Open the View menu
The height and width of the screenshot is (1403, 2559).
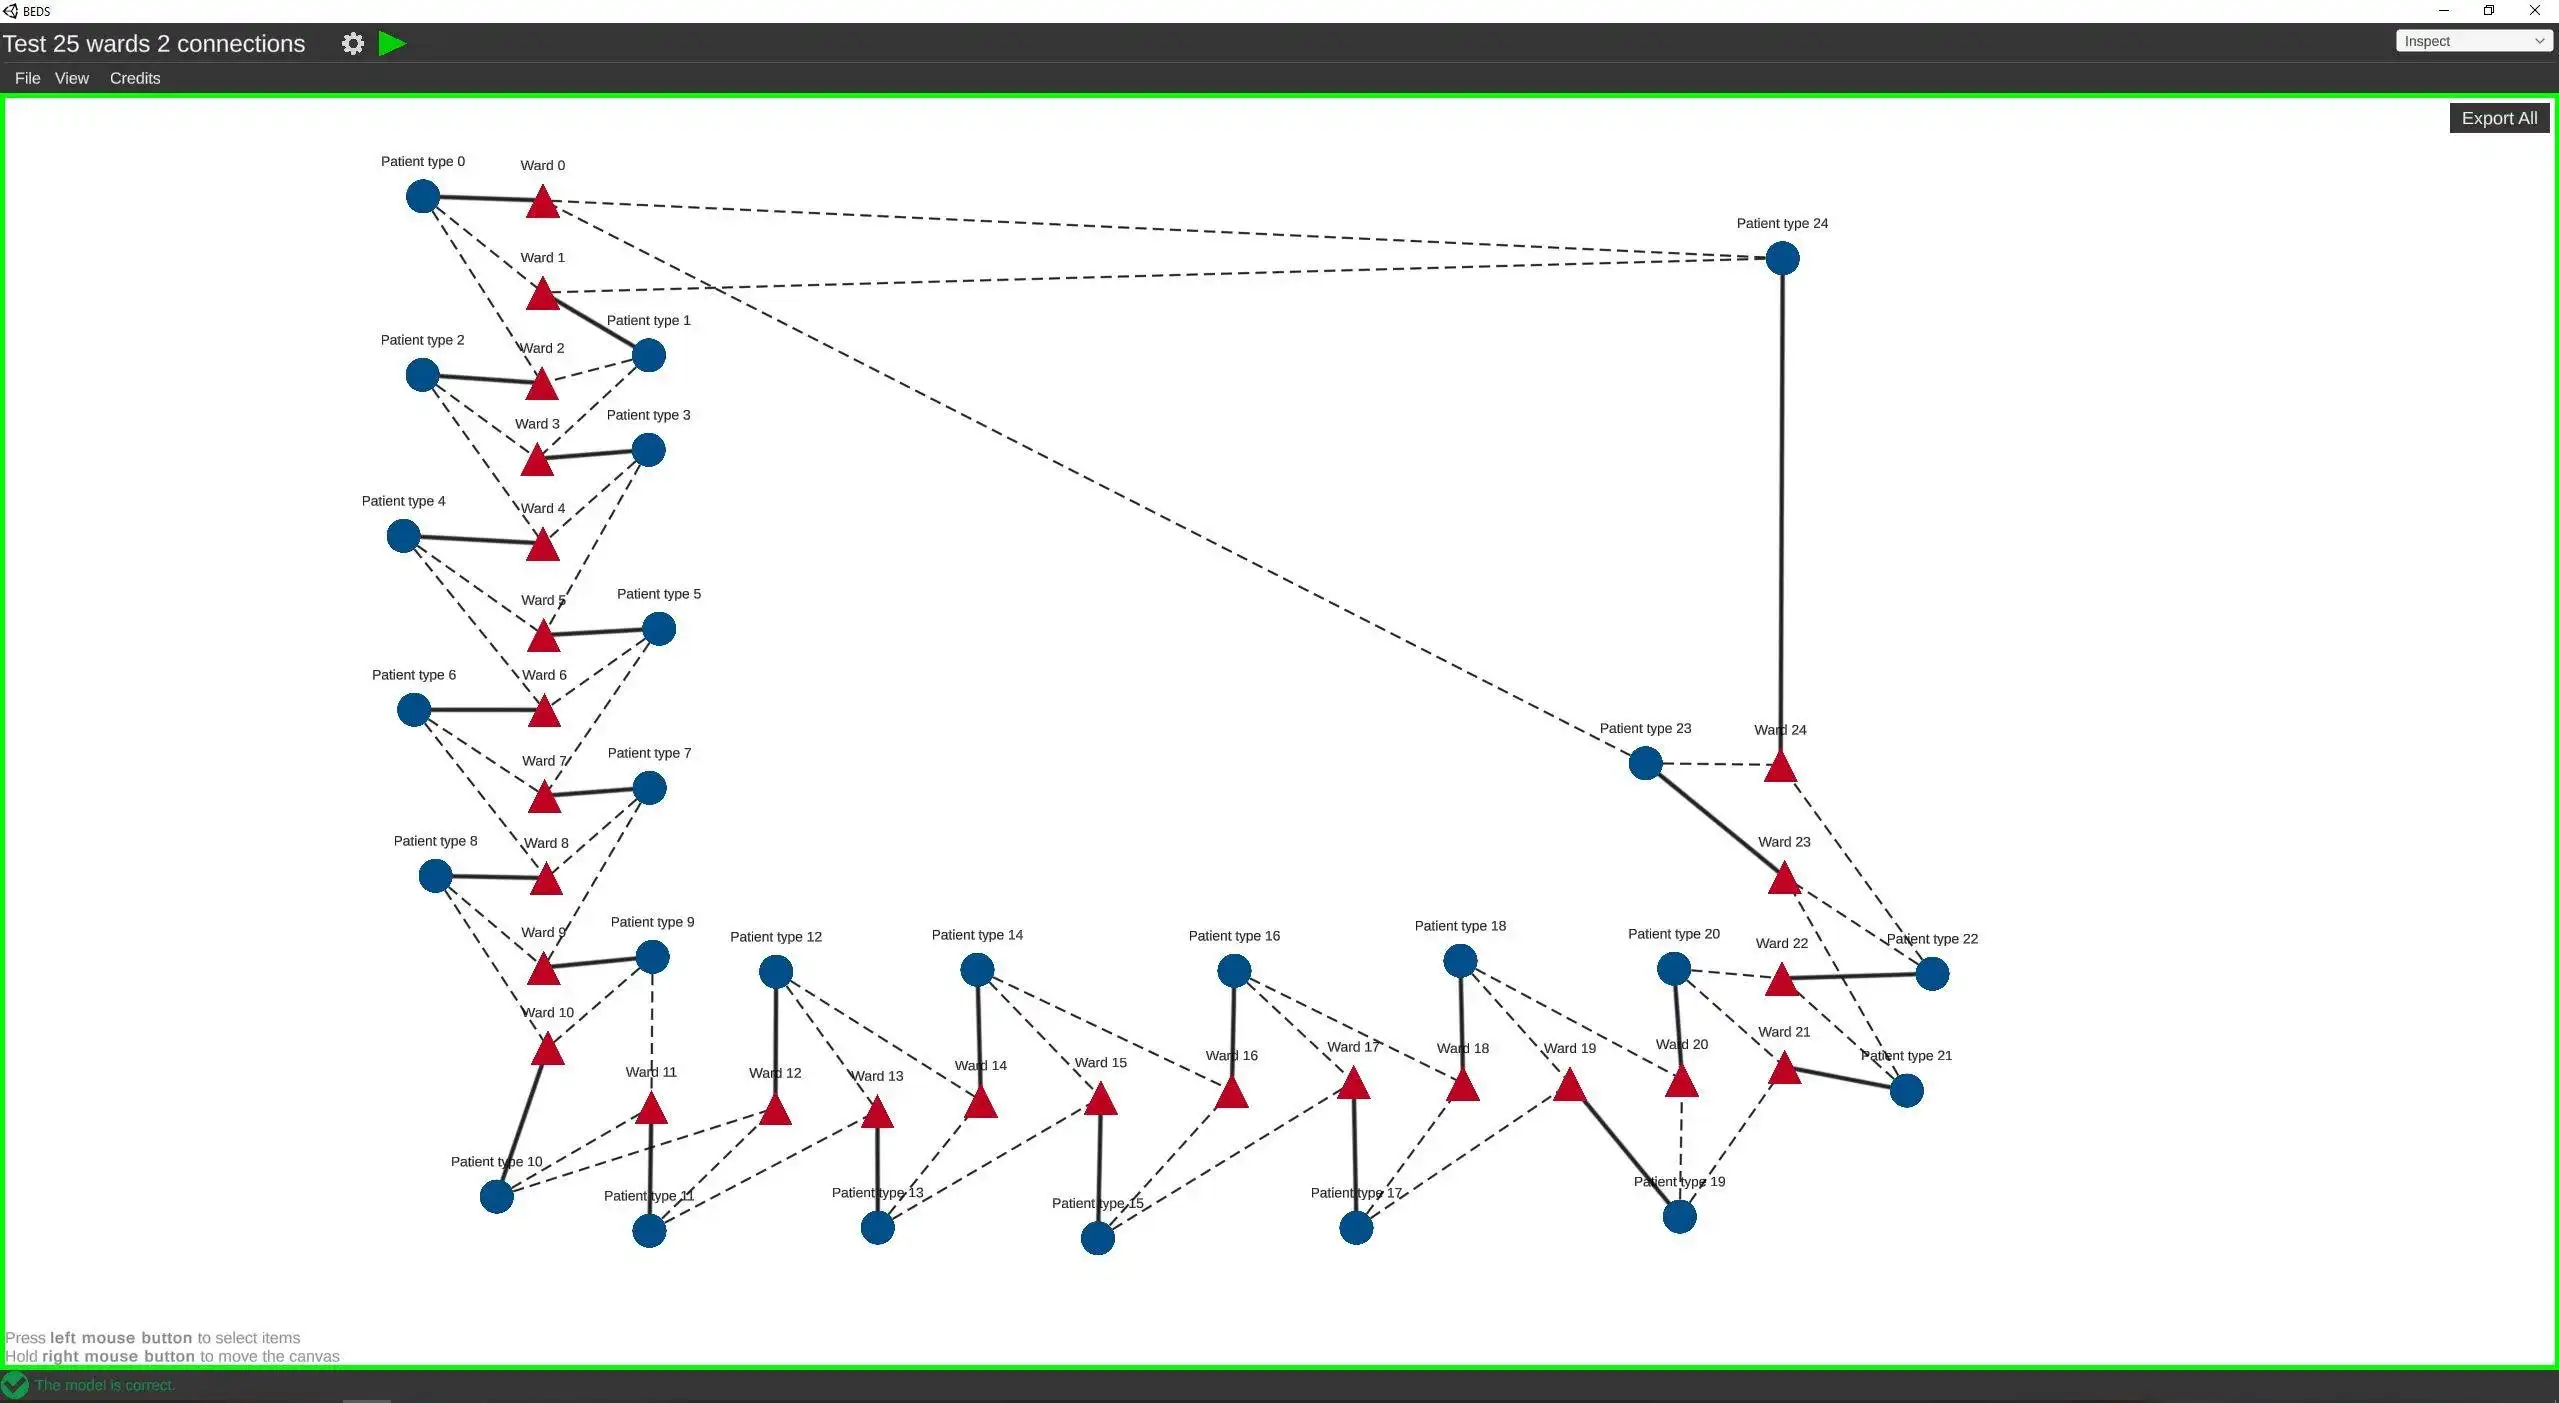[x=71, y=78]
